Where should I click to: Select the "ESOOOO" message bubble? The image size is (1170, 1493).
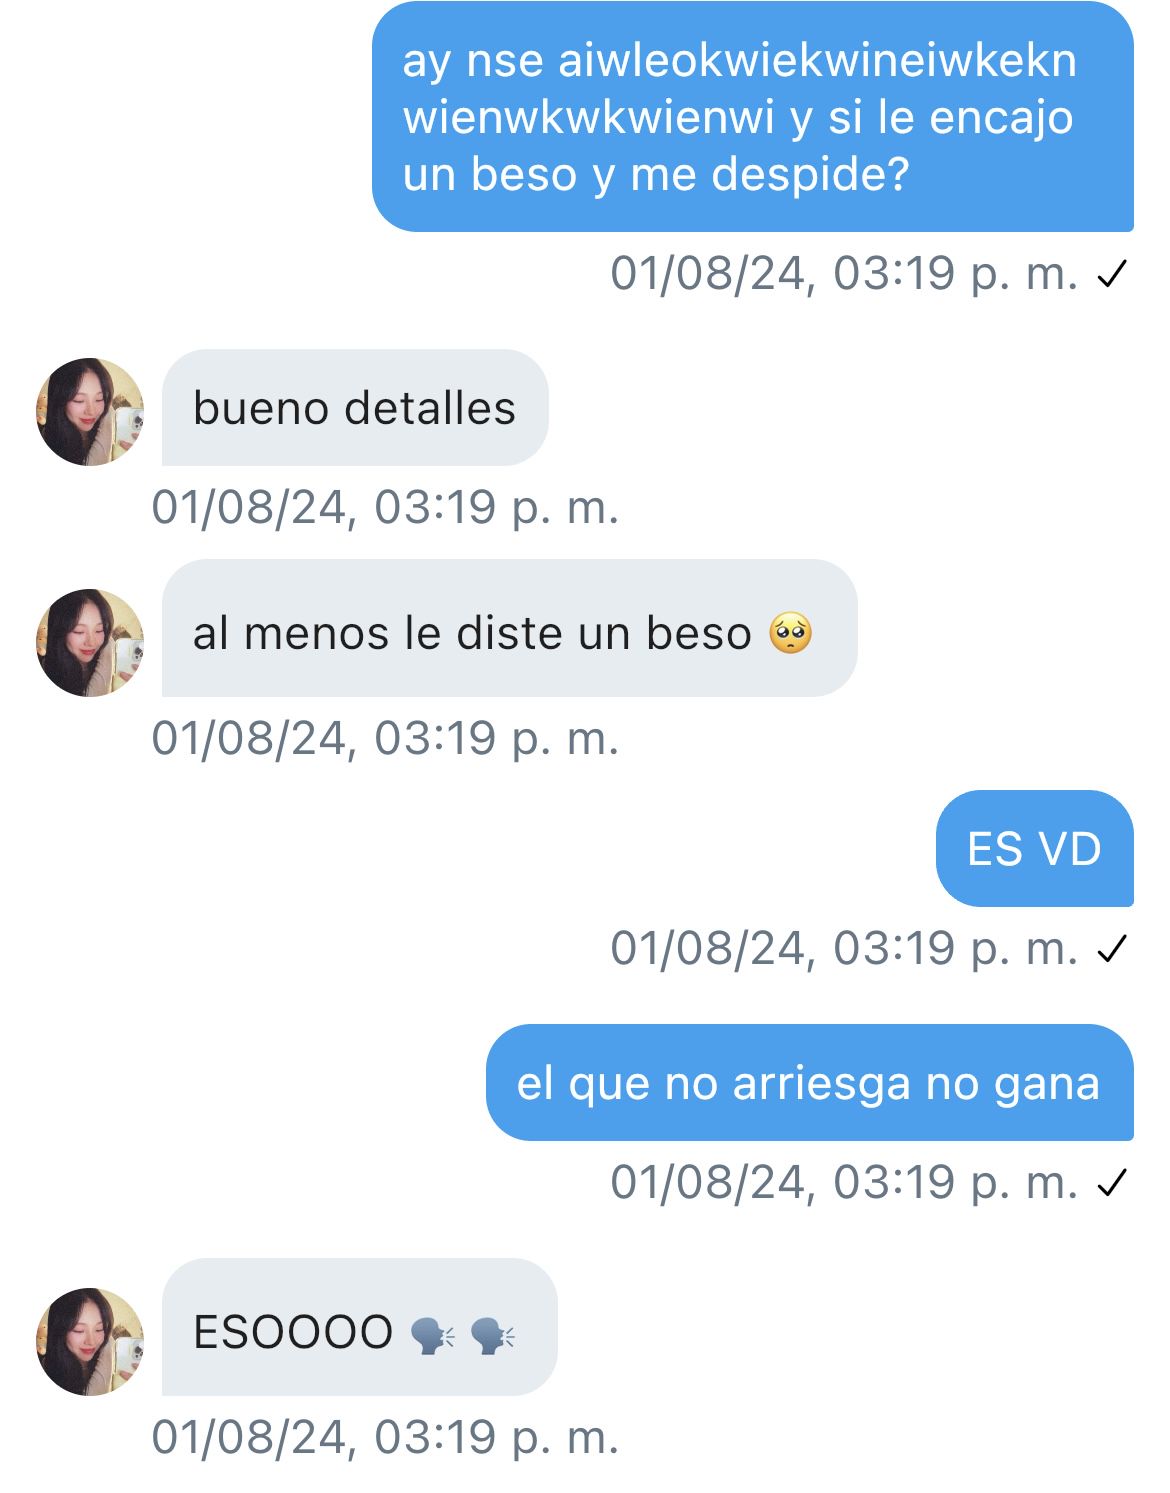tap(359, 1327)
